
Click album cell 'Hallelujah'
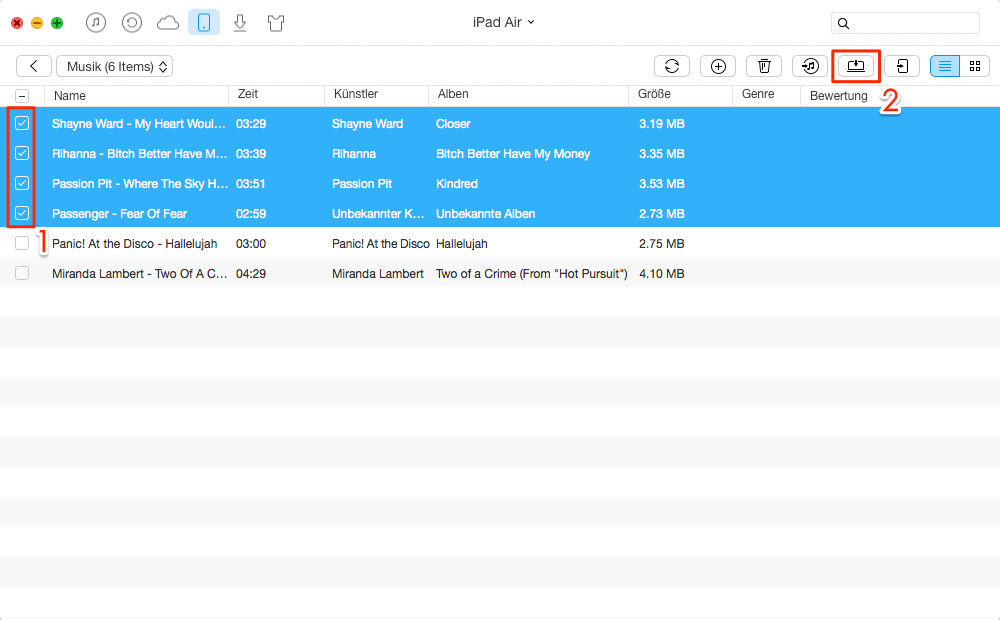pos(462,244)
